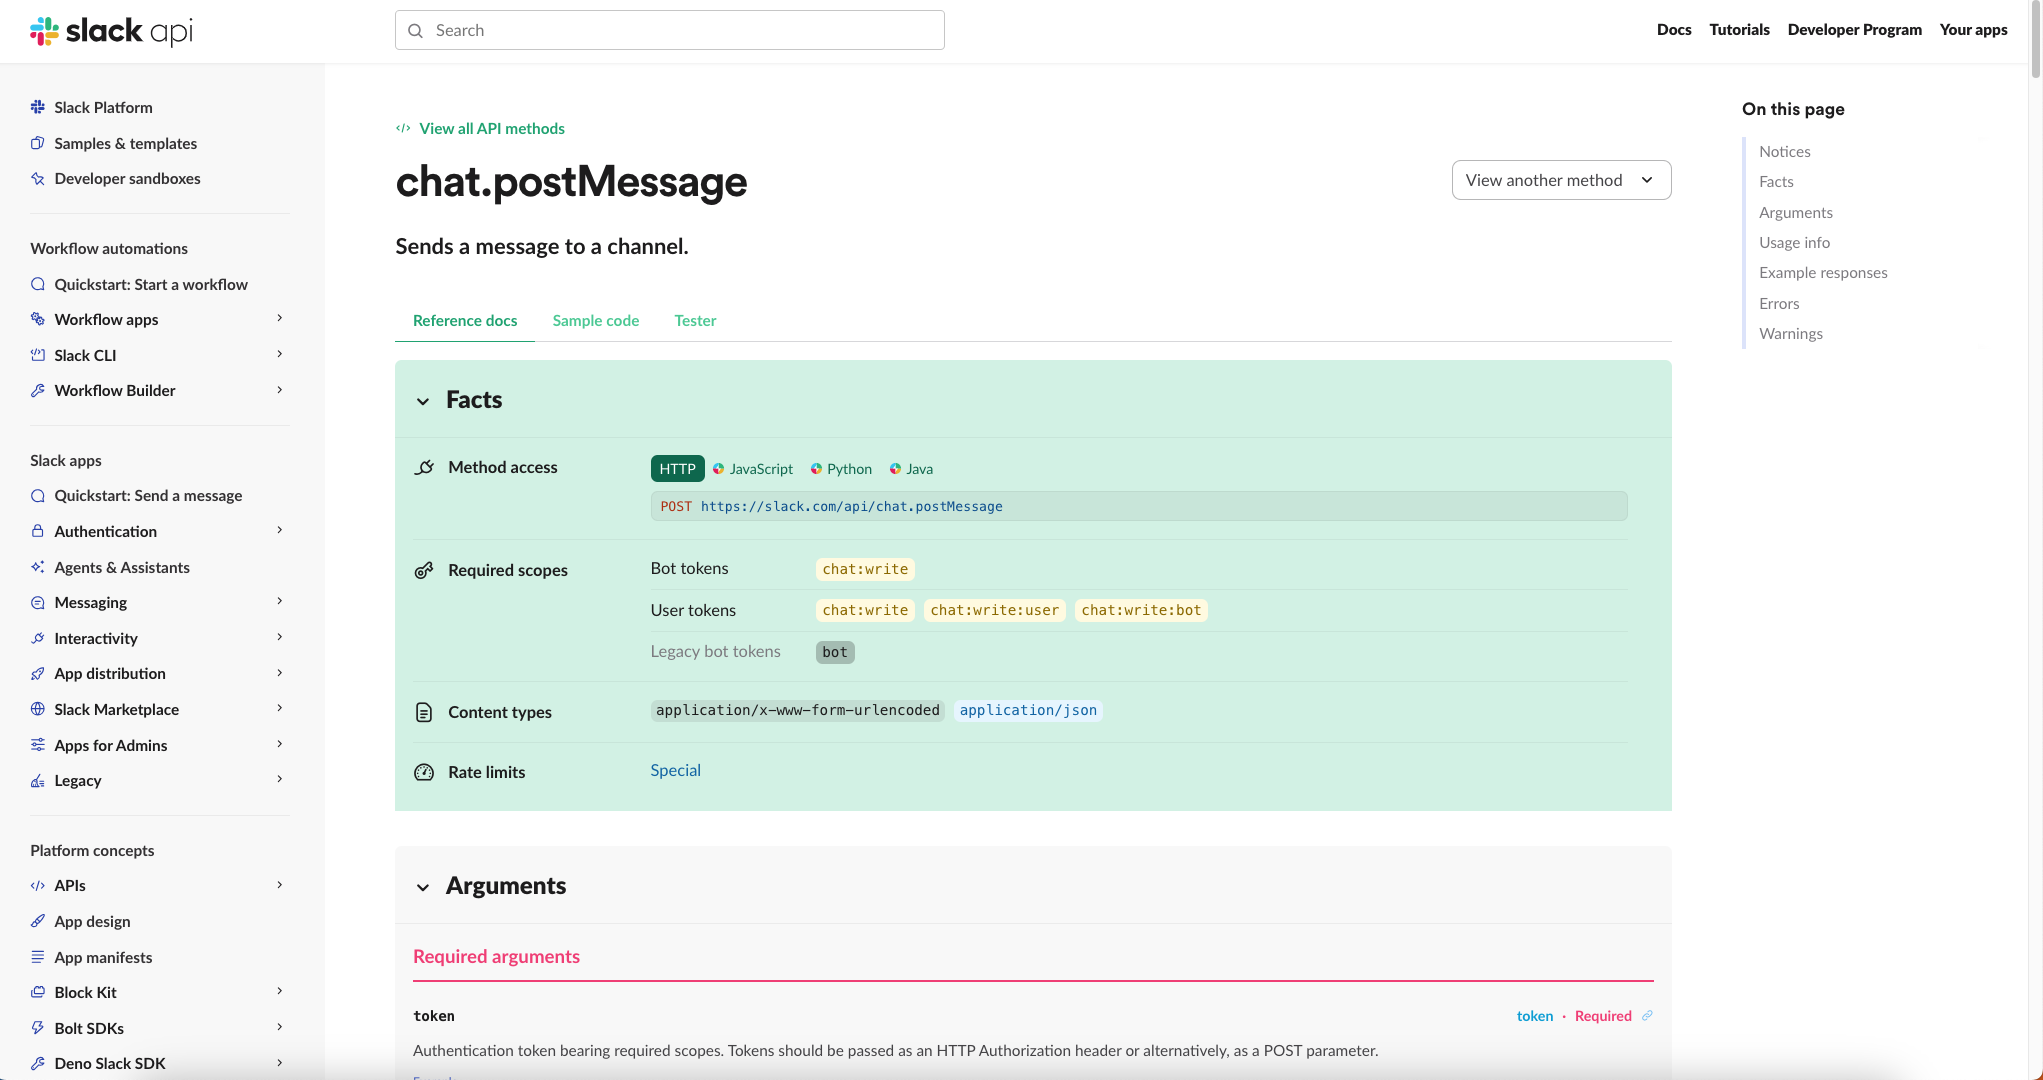Click the Developer sandboxes icon
Image resolution: width=2043 pixels, height=1080 pixels.
point(38,178)
